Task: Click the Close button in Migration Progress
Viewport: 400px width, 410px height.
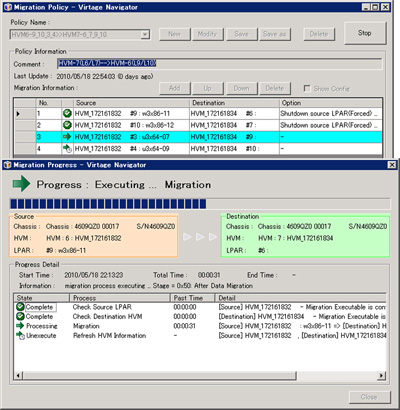Action: pos(369,397)
